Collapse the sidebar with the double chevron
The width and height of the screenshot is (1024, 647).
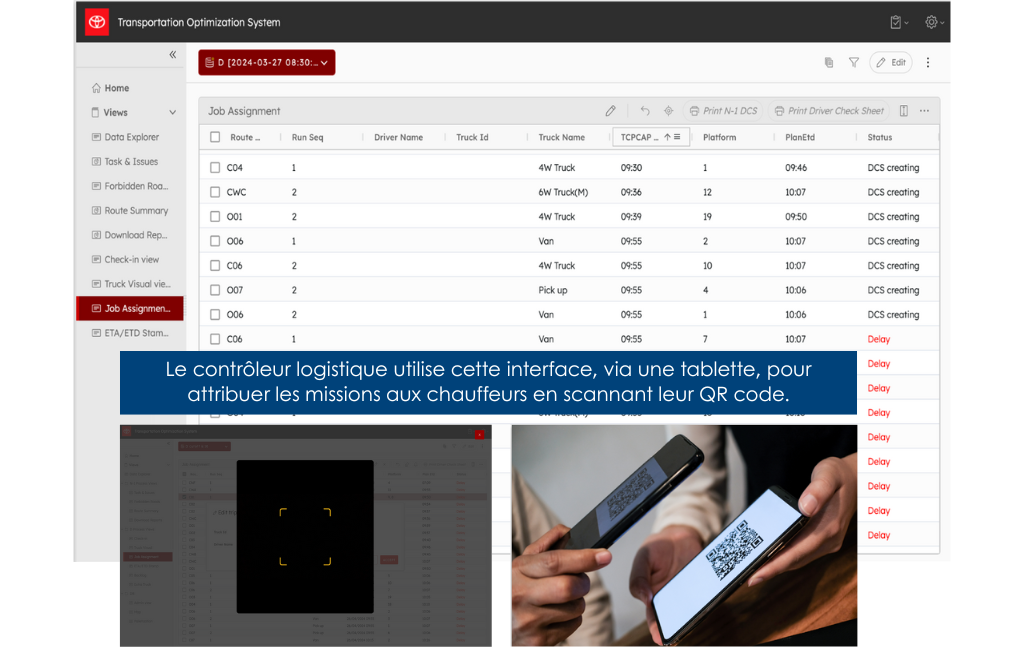[172, 55]
